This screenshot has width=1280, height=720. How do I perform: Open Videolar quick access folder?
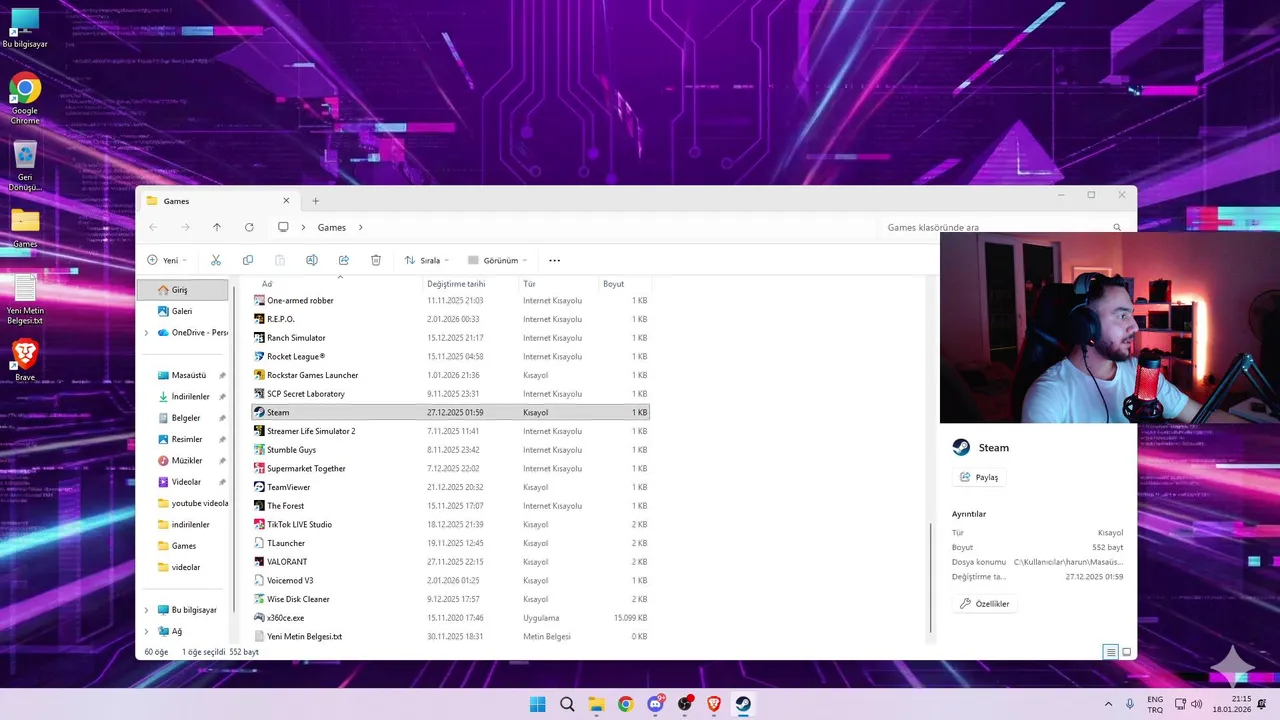pyautogui.click(x=186, y=482)
